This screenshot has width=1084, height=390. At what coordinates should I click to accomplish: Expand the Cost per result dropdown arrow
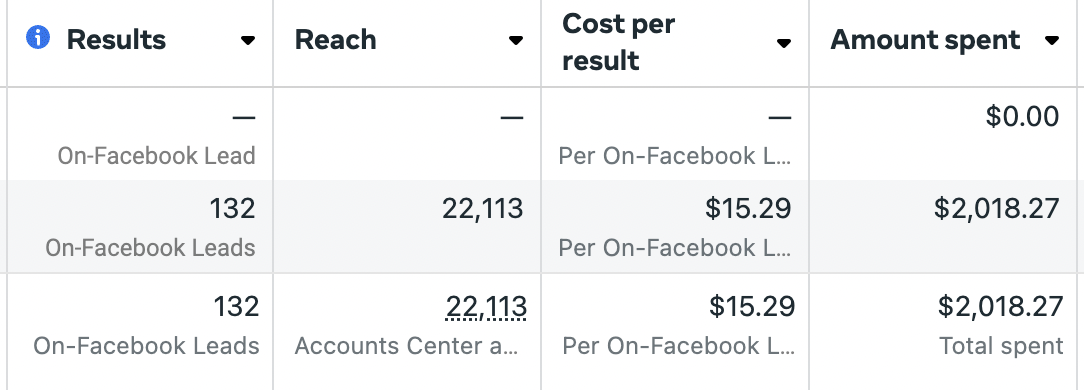[x=783, y=44]
